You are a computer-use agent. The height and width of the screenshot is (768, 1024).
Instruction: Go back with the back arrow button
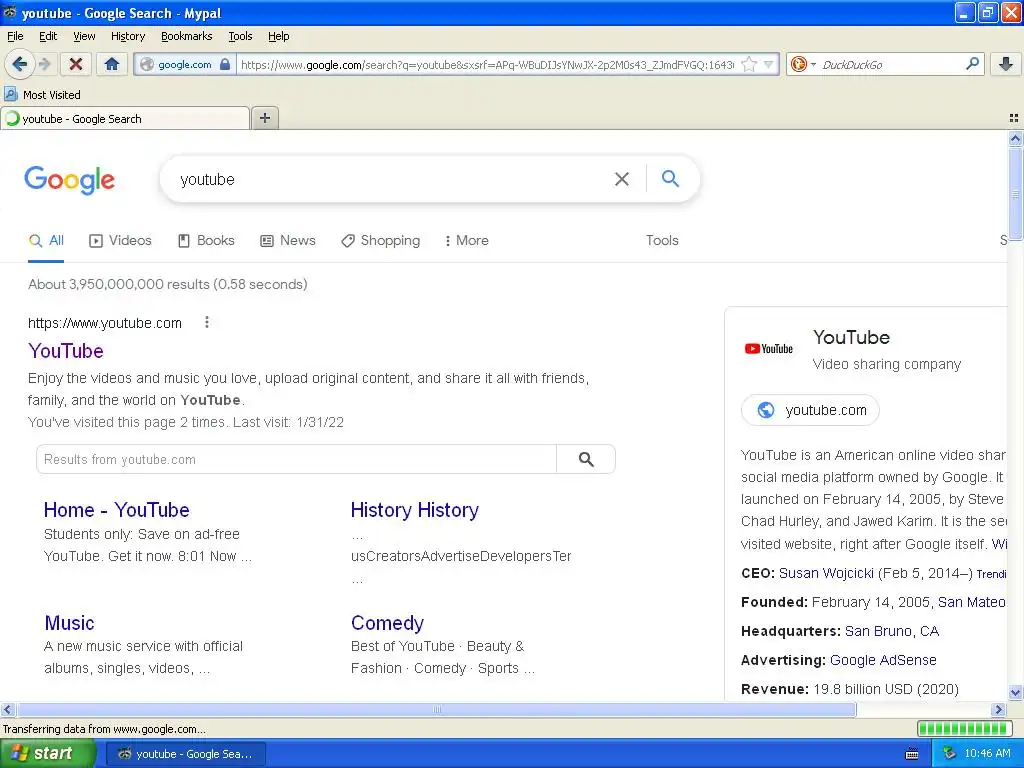pyautogui.click(x=19, y=64)
